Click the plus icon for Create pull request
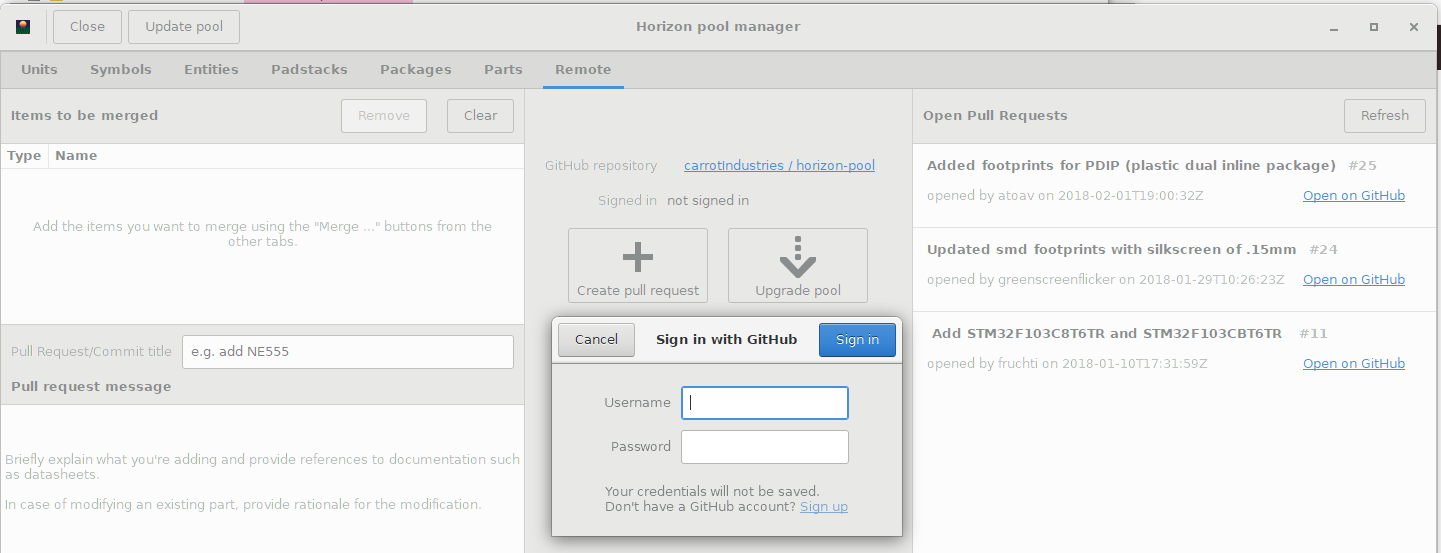 click(x=638, y=258)
